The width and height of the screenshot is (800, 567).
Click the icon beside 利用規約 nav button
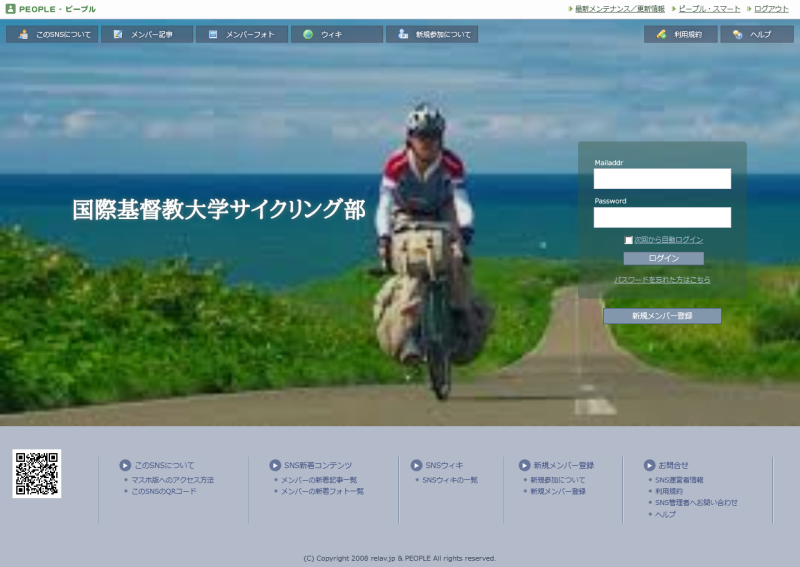[x=661, y=34]
